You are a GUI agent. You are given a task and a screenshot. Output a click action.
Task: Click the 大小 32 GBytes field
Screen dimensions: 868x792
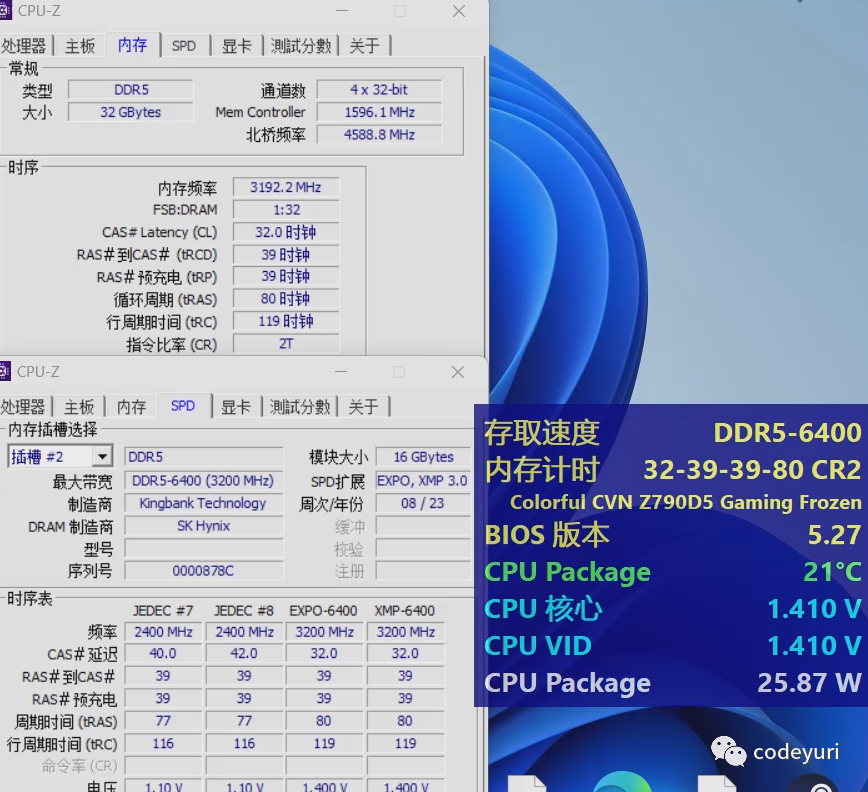131,112
